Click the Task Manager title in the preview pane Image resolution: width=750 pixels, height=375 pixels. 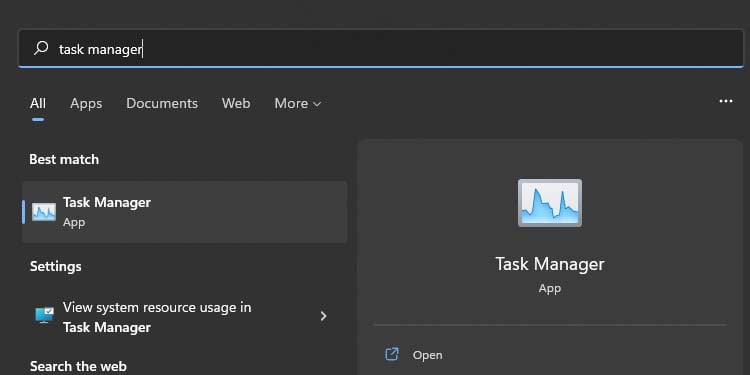click(550, 264)
